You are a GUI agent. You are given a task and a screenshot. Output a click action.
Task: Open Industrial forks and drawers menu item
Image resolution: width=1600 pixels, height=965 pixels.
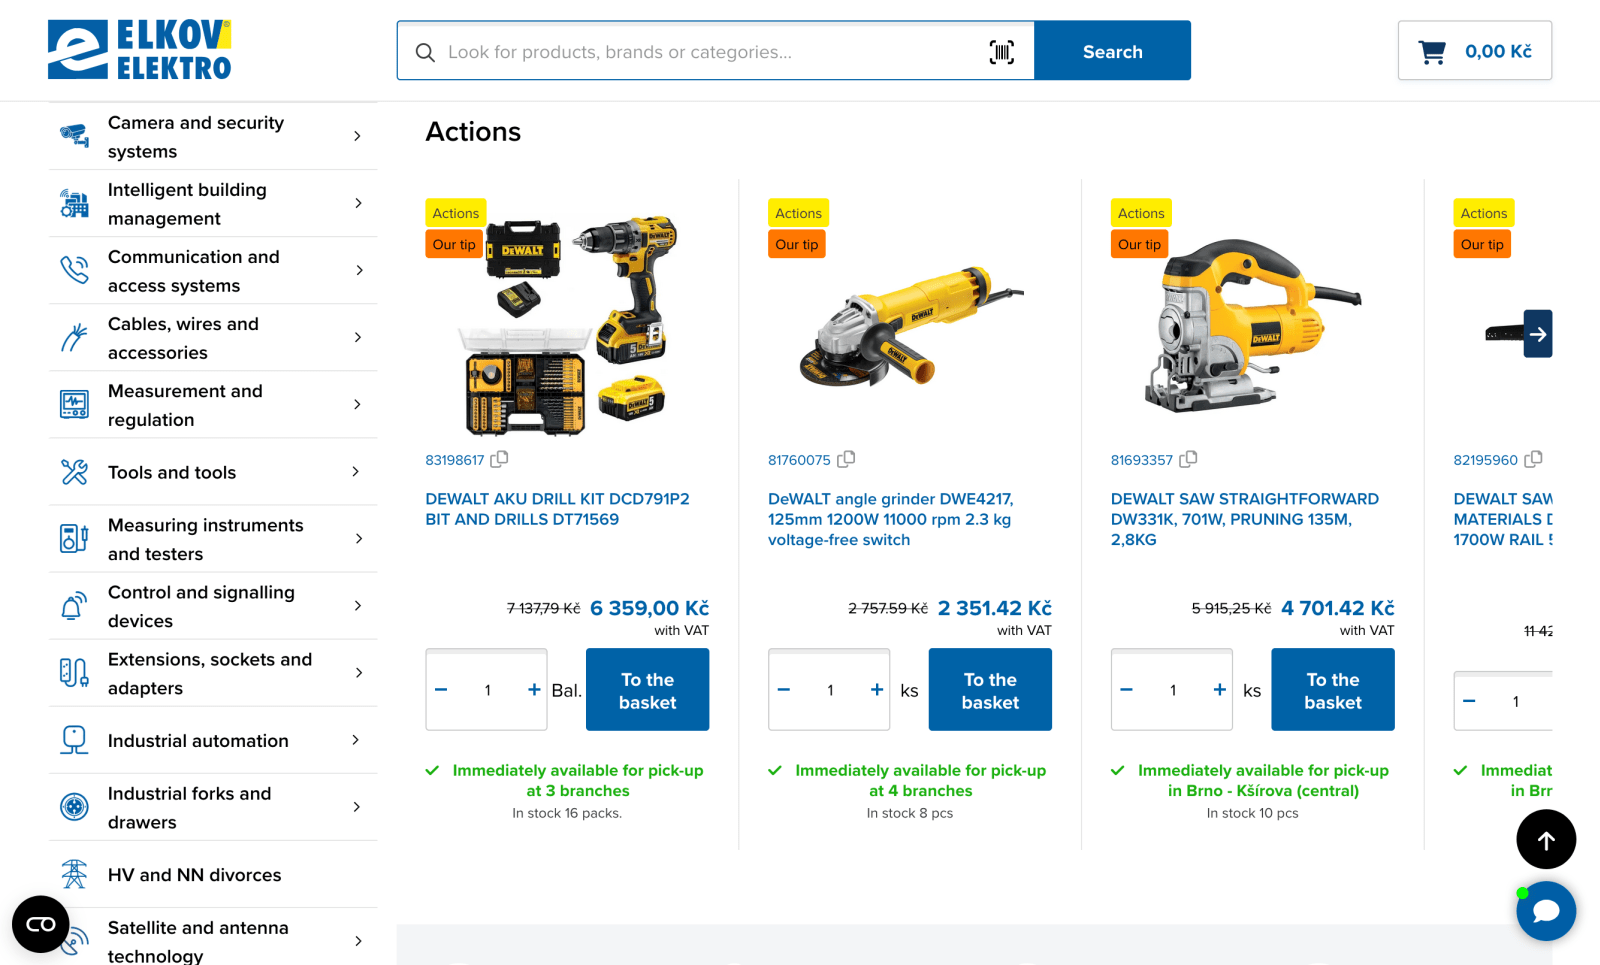click(x=190, y=808)
